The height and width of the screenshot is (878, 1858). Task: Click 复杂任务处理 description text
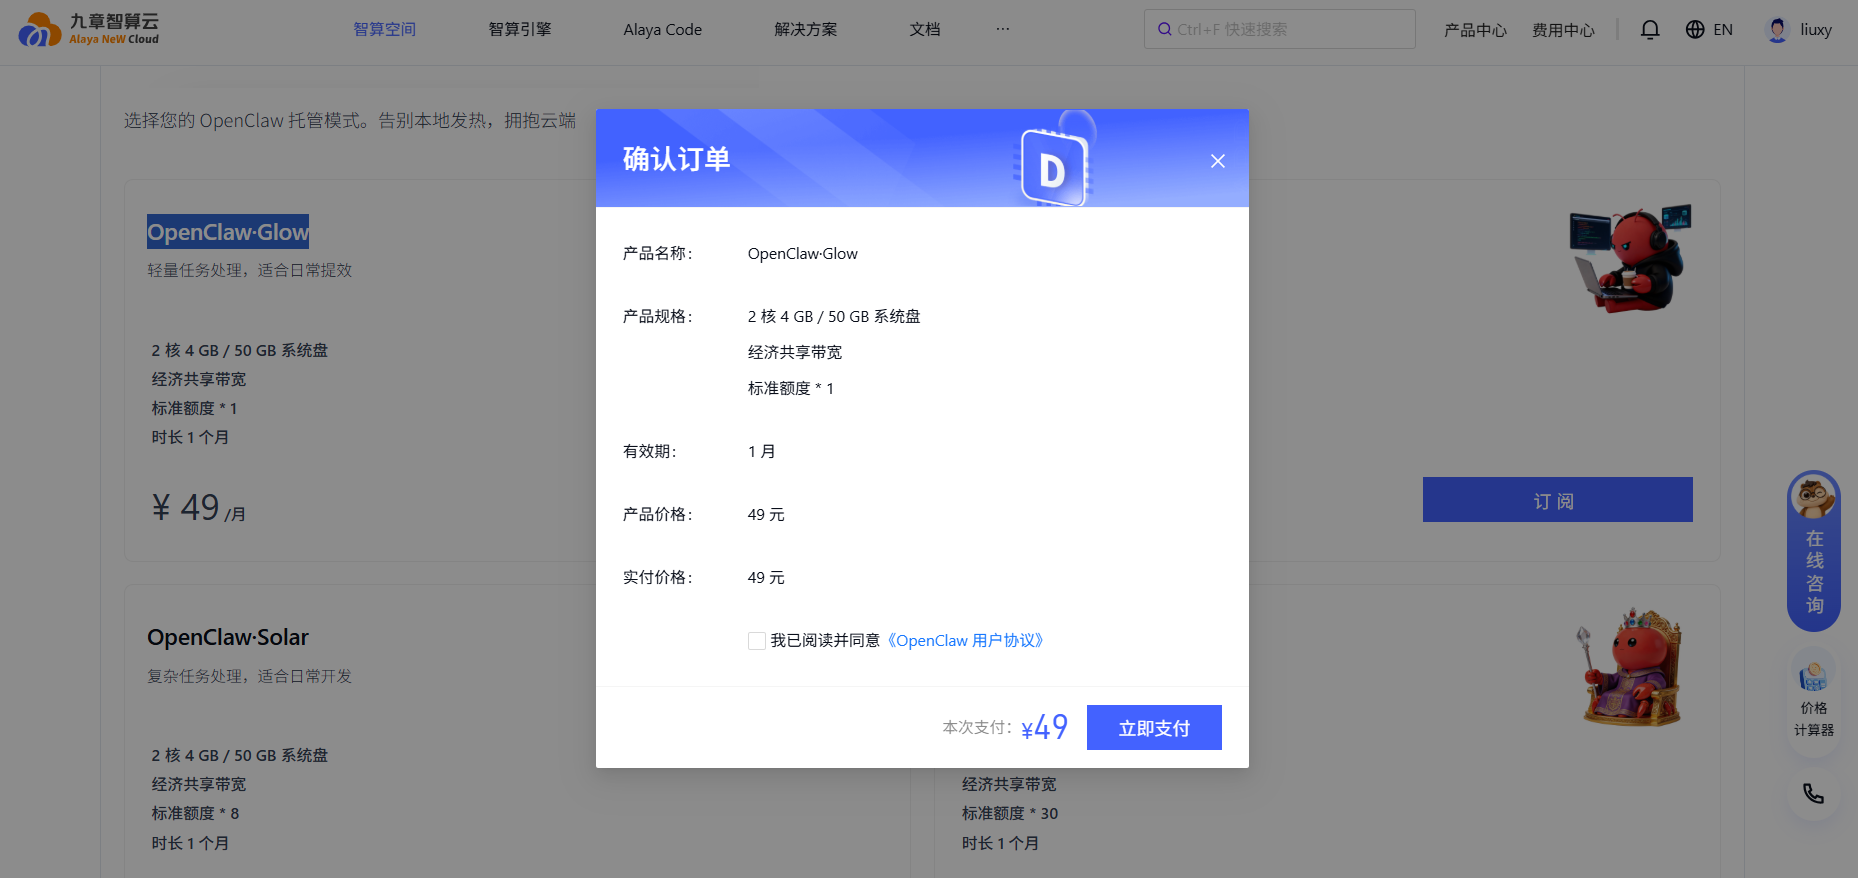click(x=250, y=676)
